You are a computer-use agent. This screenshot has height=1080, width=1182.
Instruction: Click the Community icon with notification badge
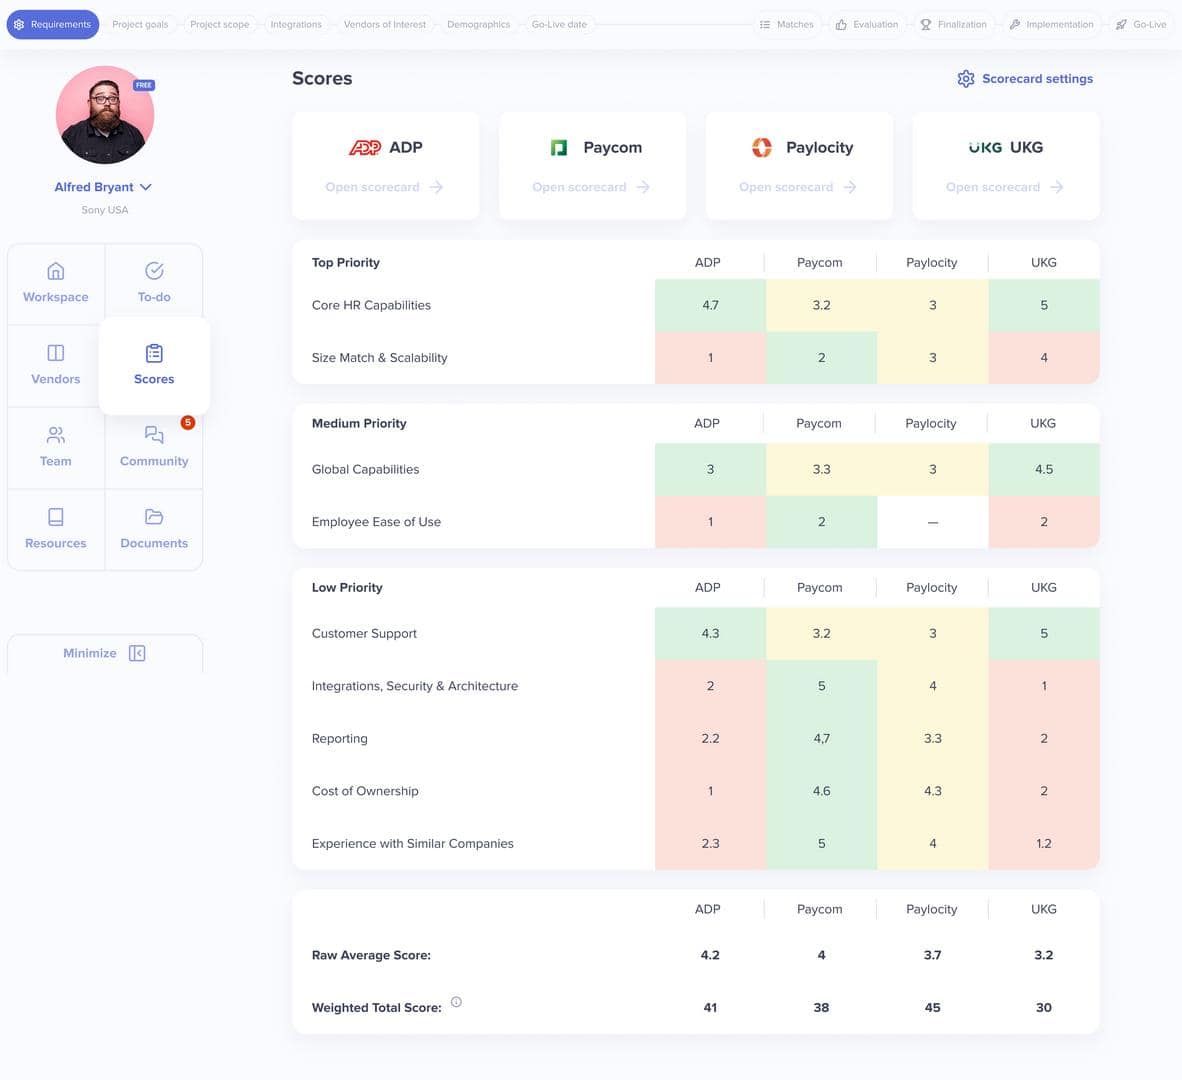click(x=153, y=435)
